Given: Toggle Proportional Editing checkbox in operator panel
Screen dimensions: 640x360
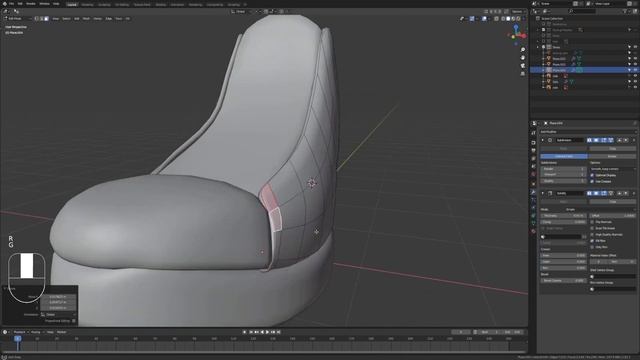Looking at the screenshot, I should click(73, 321).
